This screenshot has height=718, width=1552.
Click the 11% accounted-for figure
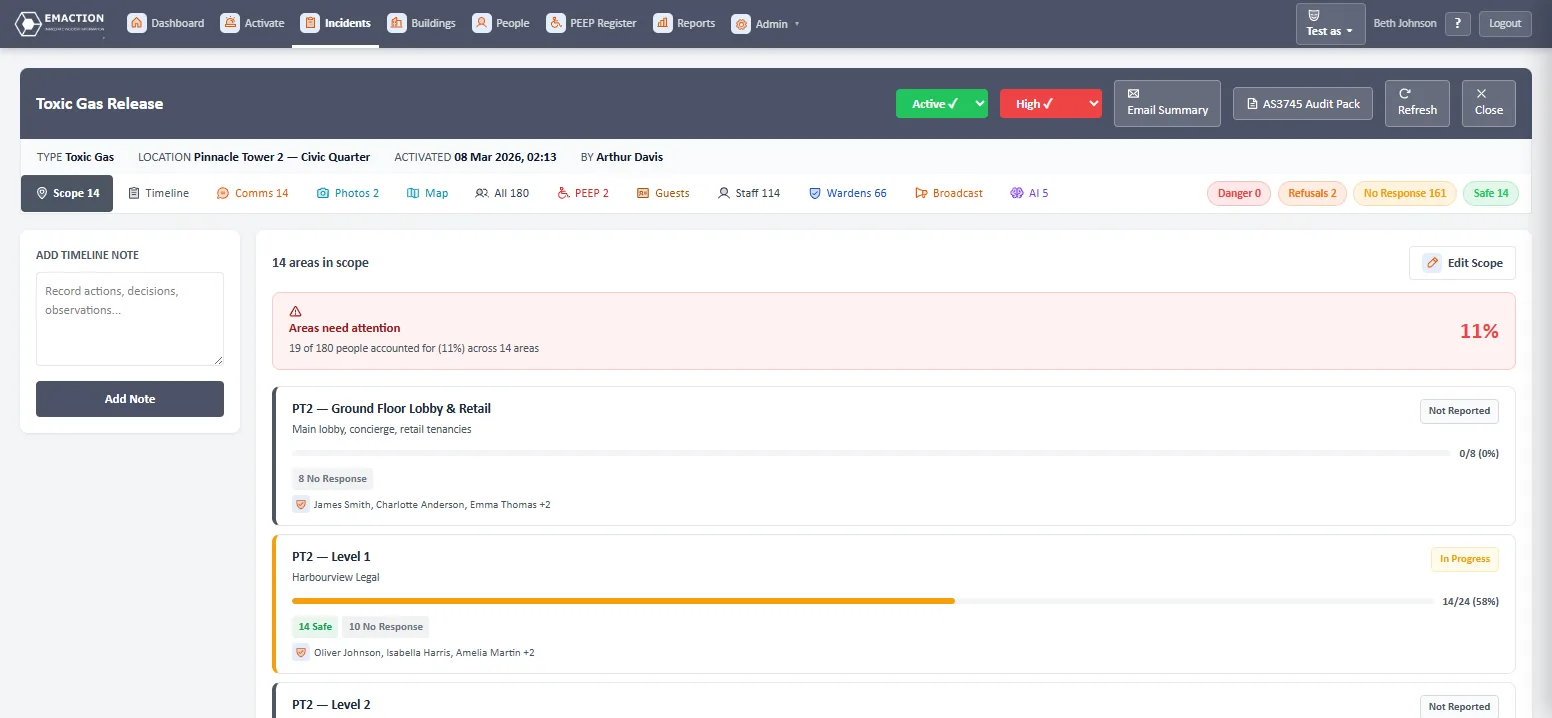point(1479,331)
